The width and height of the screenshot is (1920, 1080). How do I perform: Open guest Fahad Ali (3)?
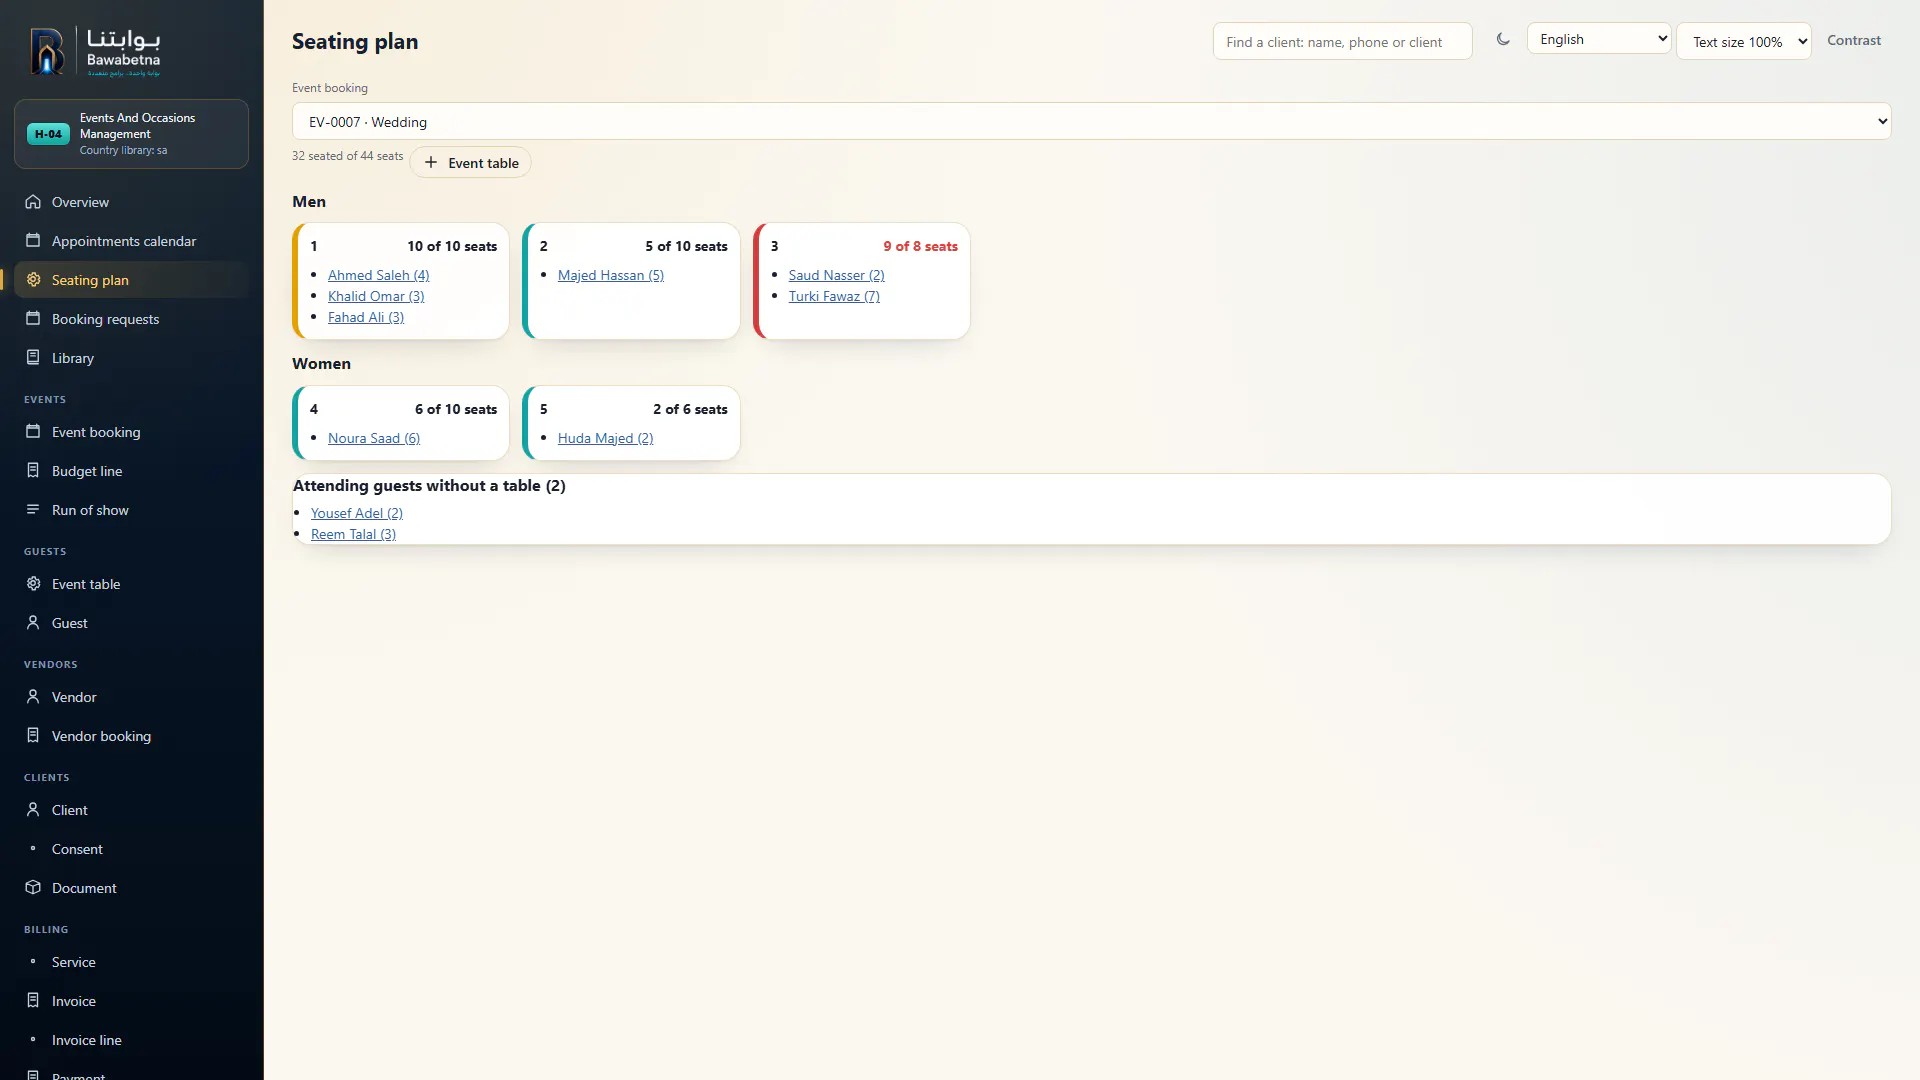click(366, 317)
